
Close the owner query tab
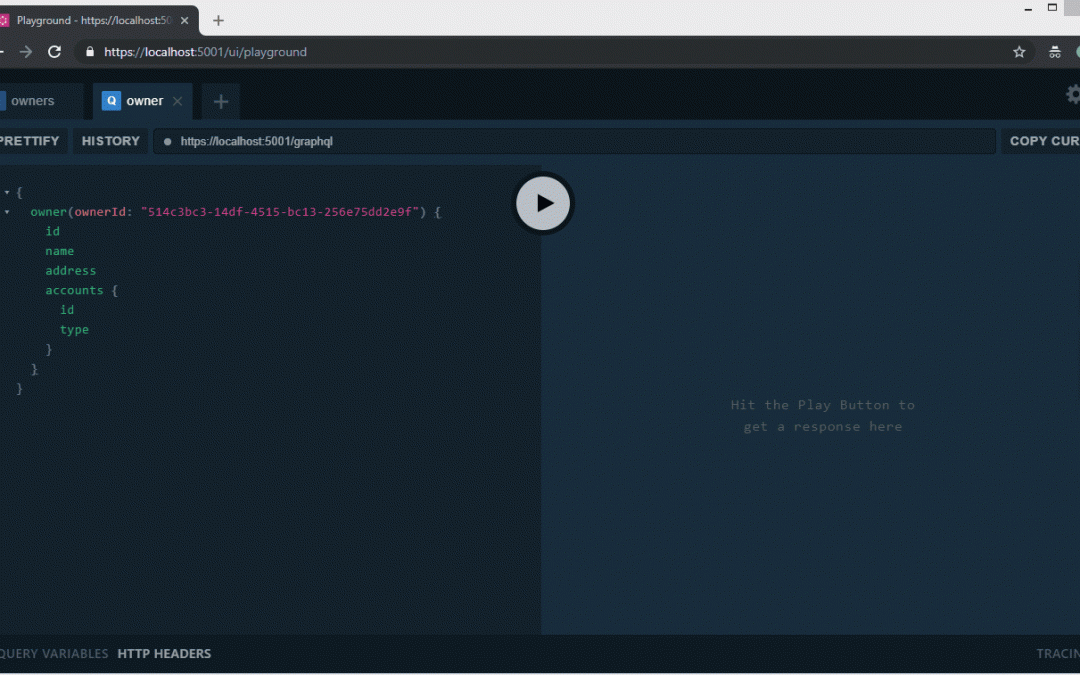coord(178,101)
